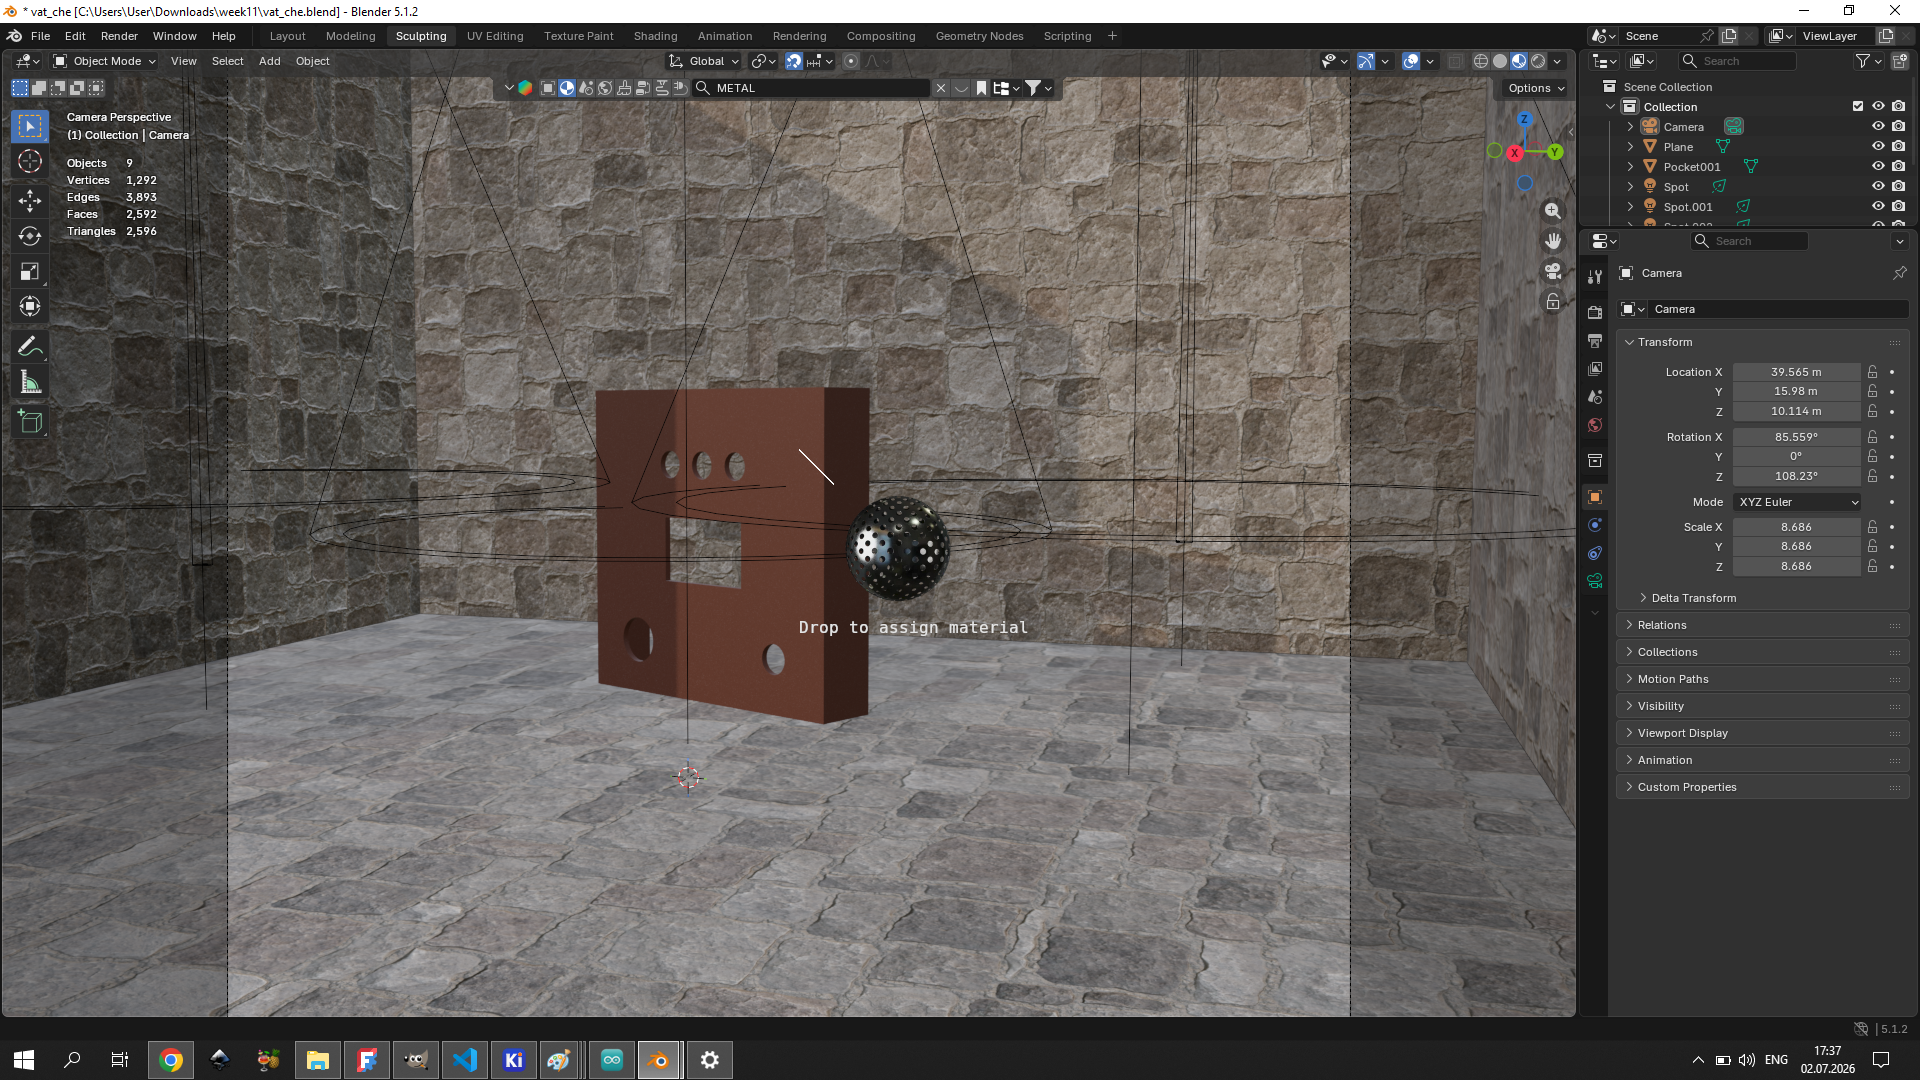Open the Tool properties tab
The image size is (1920, 1080).
coord(1595,277)
